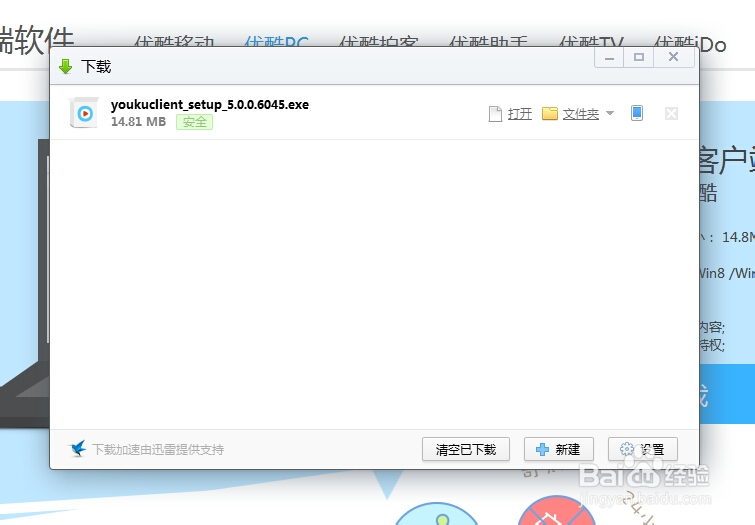Click the yellow folder icon
Screen dimensions: 755x525
pyautogui.click(x=549, y=114)
